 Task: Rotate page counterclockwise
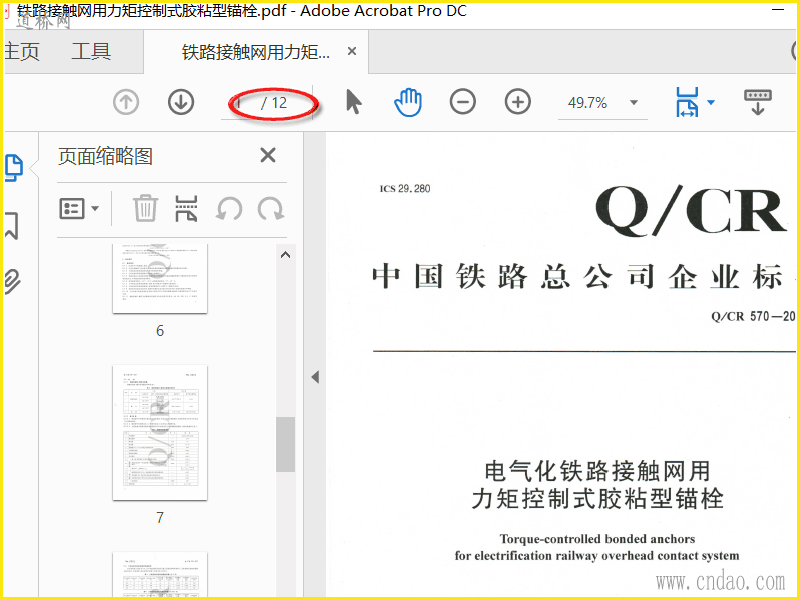pos(229,209)
